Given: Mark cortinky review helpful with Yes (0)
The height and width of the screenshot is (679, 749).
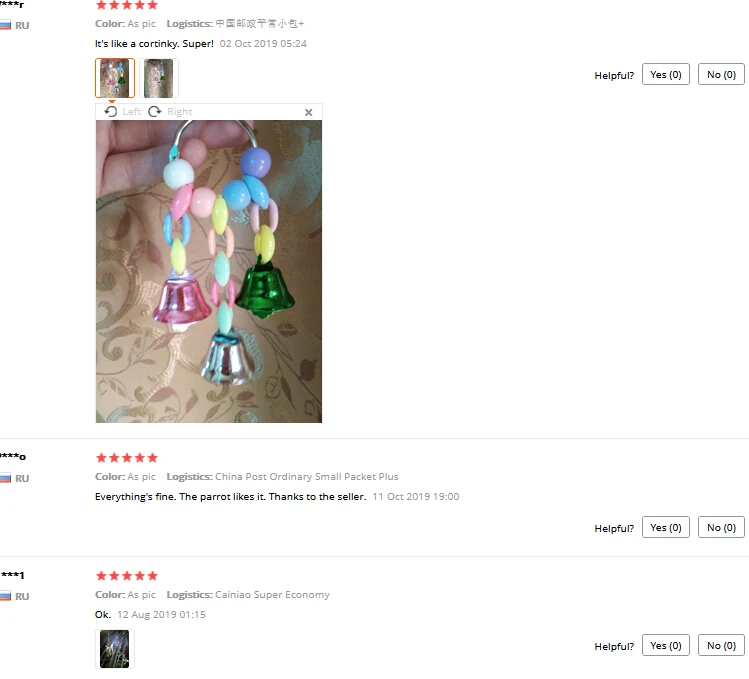Looking at the screenshot, I should coord(665,75).
